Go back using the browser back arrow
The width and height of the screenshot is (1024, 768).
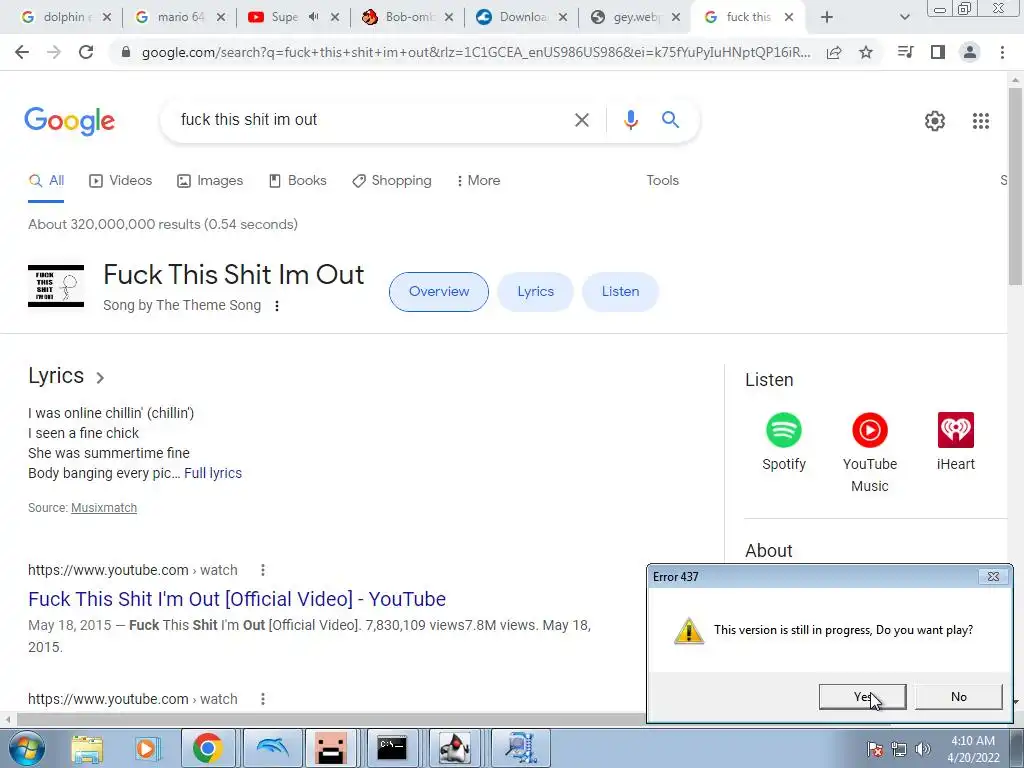point(22,52)
